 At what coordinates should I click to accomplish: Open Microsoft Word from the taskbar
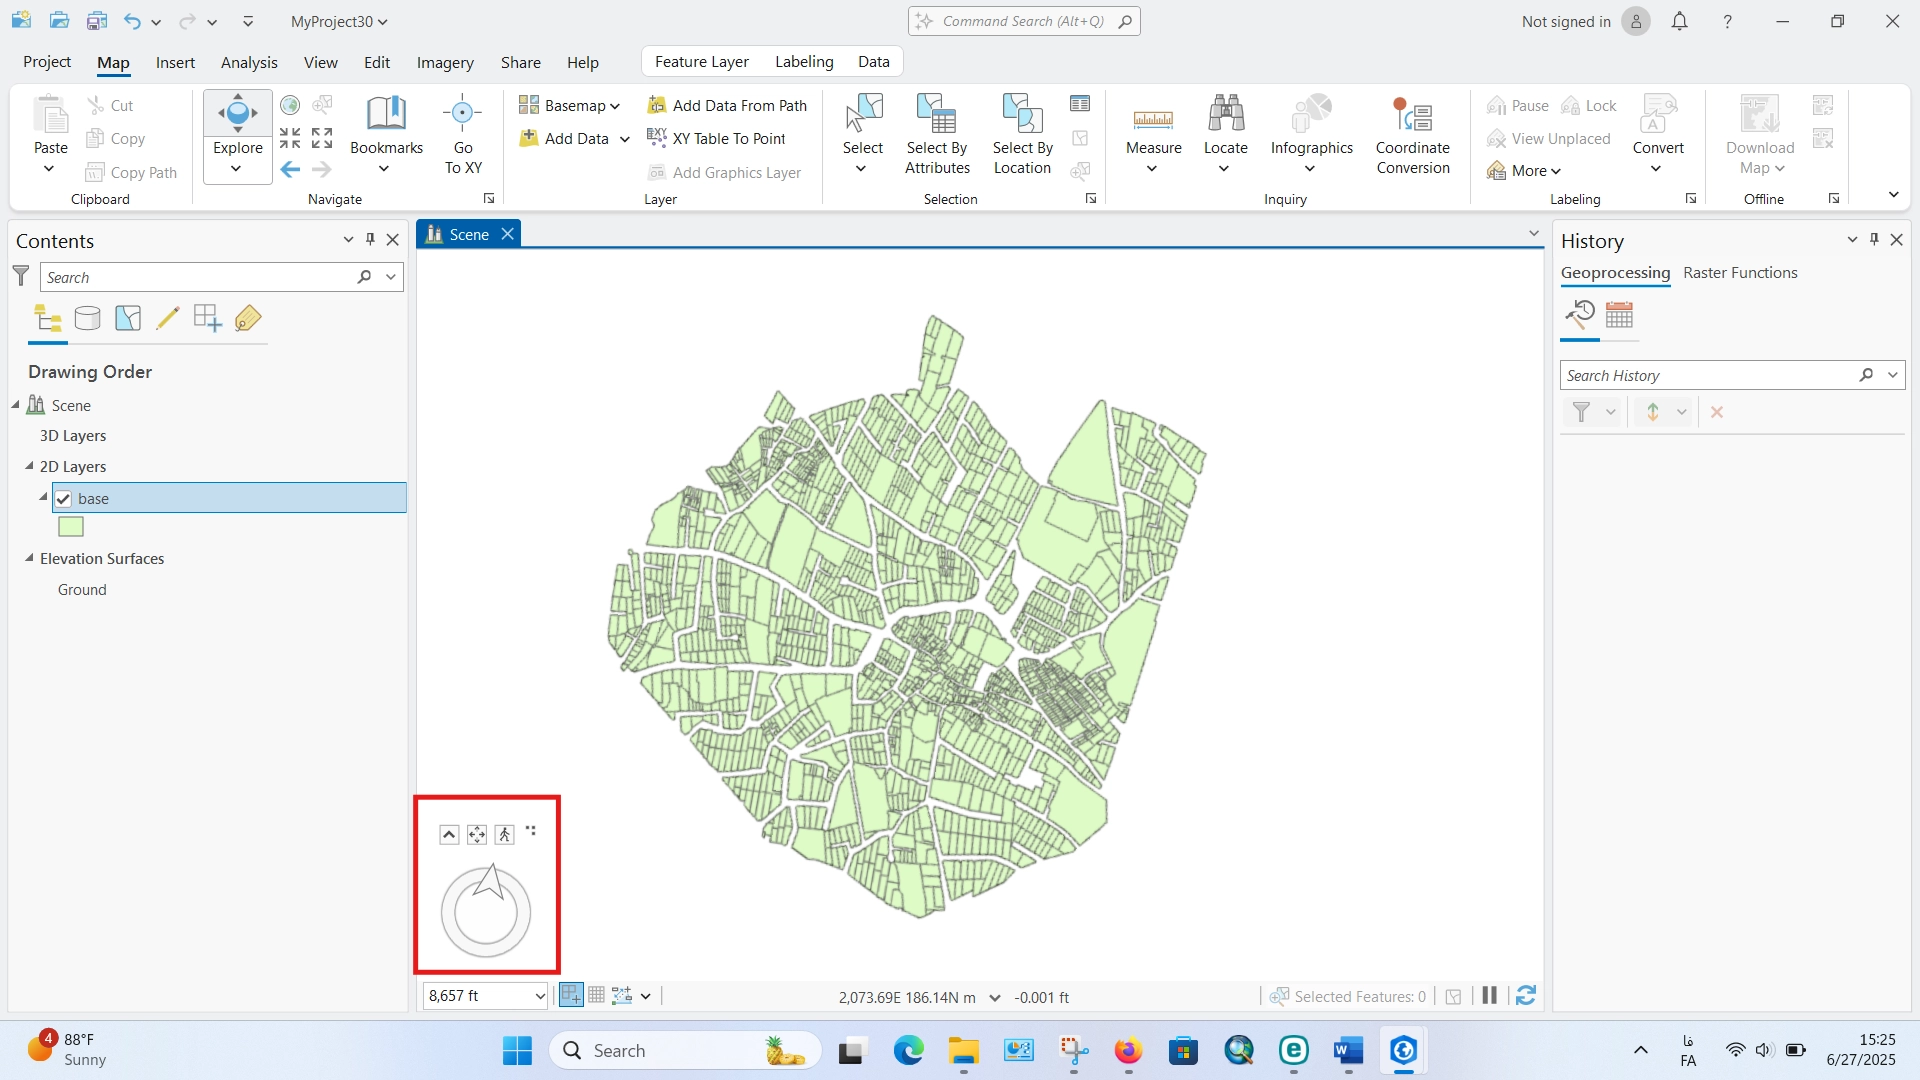(1348, 1051)
